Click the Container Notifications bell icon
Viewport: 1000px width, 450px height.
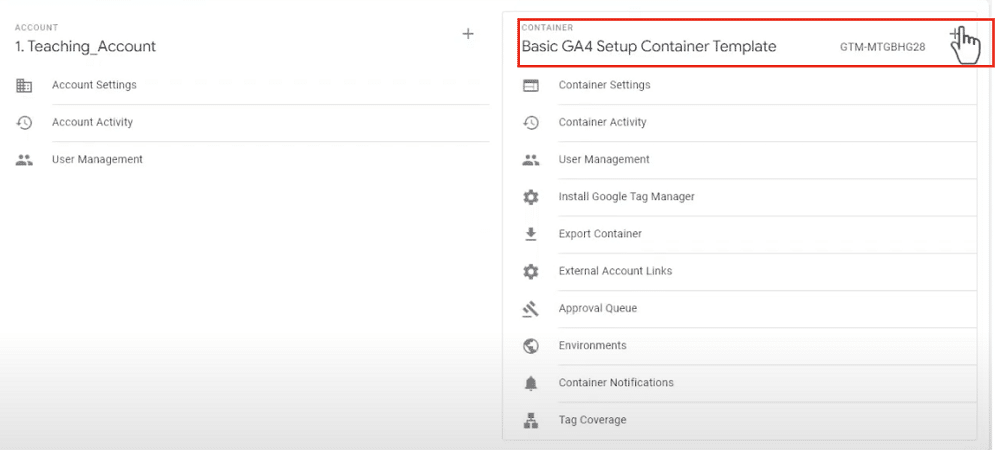click(x=531, y=383)
